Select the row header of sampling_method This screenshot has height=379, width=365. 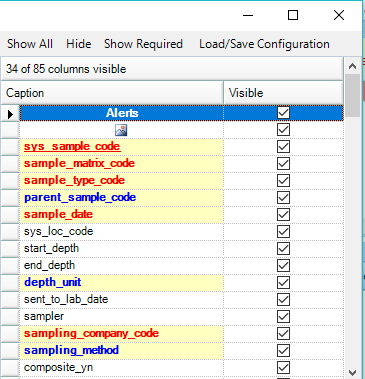[10, 351]
